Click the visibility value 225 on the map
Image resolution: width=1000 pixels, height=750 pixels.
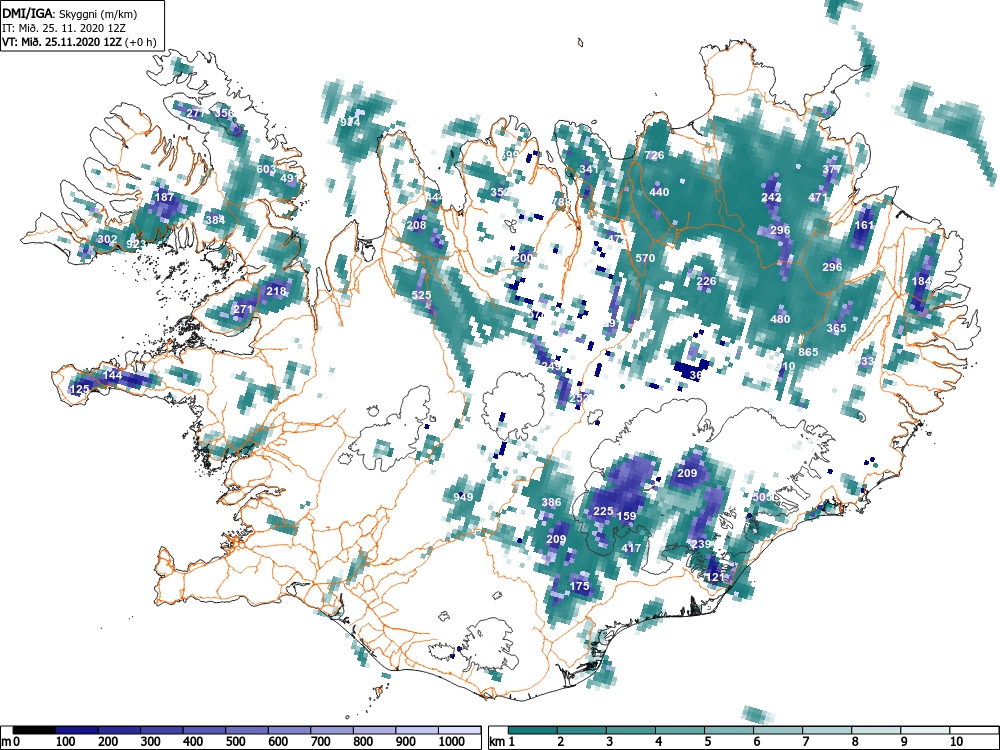click(603, 511)
